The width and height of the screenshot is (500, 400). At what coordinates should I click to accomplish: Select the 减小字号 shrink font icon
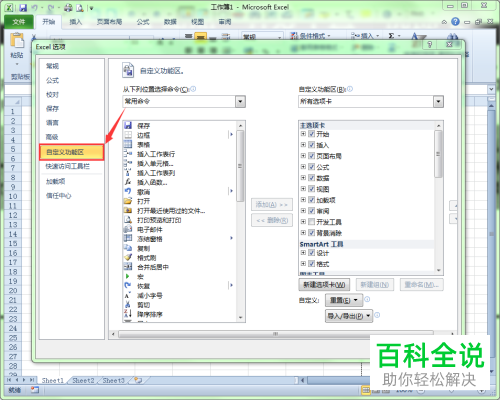pos(128,295)
